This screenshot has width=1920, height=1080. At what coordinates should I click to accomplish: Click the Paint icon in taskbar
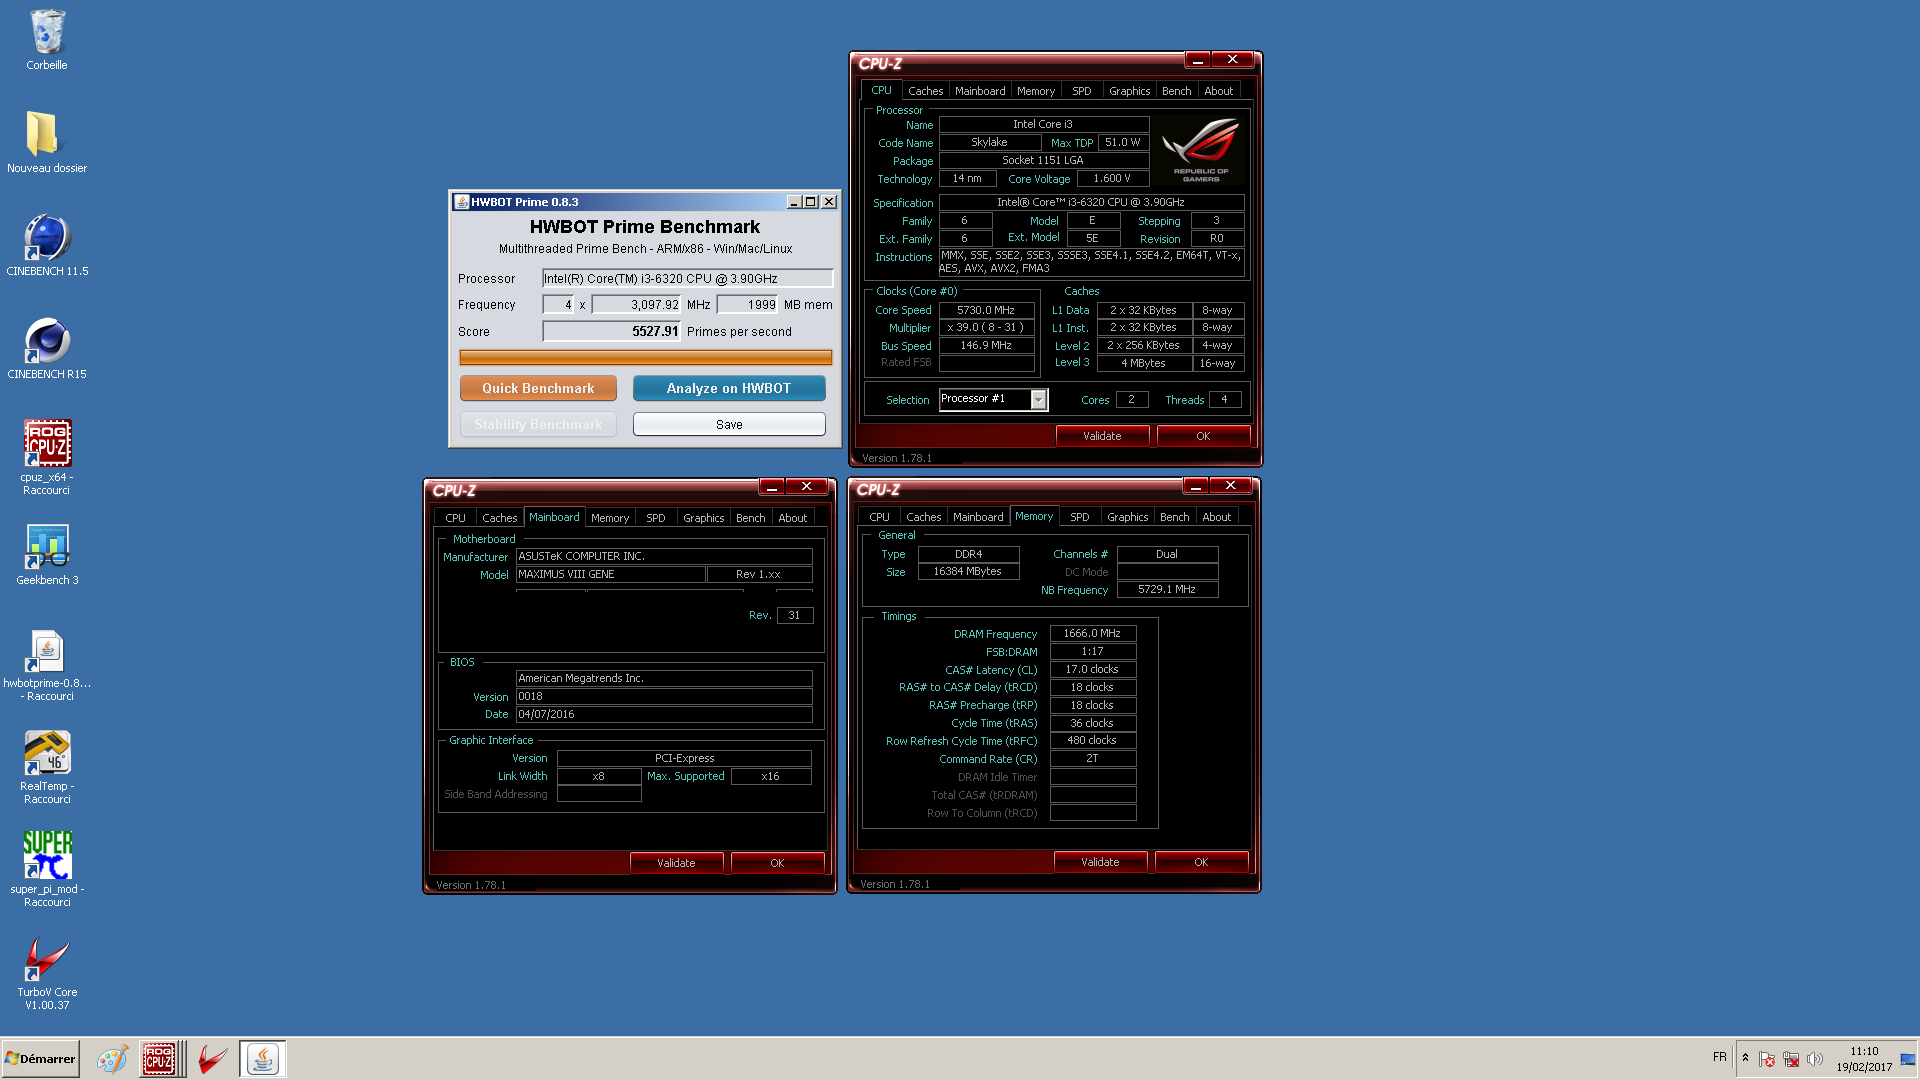coord(112,1059)
